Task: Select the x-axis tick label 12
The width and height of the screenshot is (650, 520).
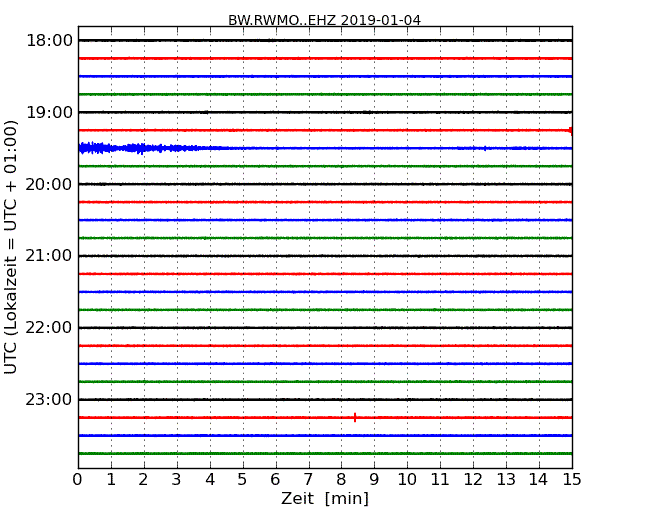Action: pos(473,480)
